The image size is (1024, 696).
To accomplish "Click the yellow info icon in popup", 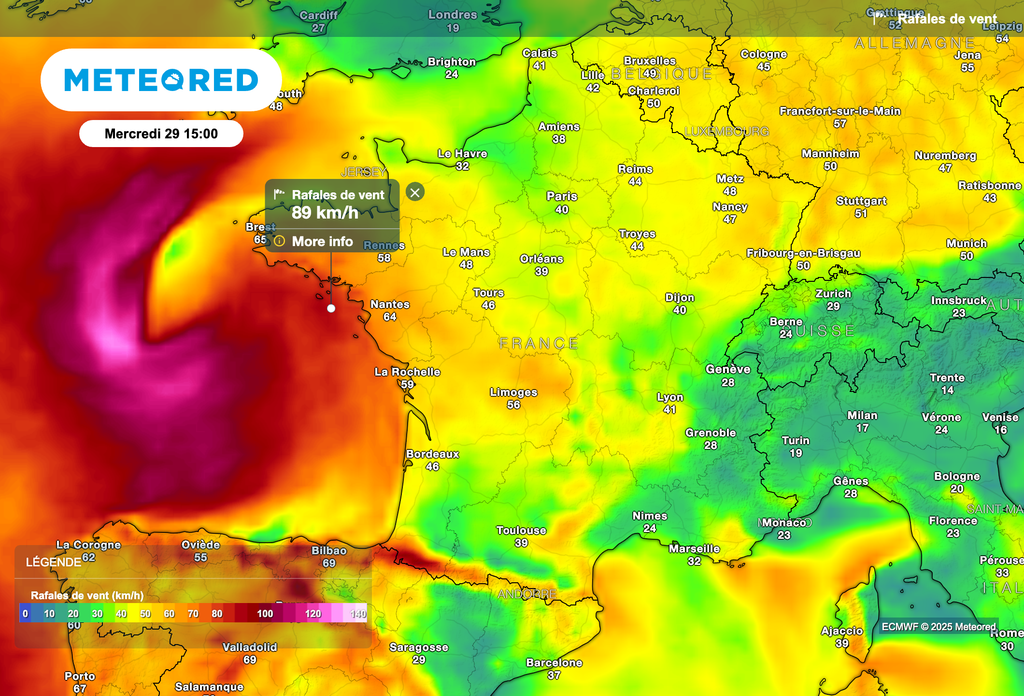I will click(x=280, y=241).
